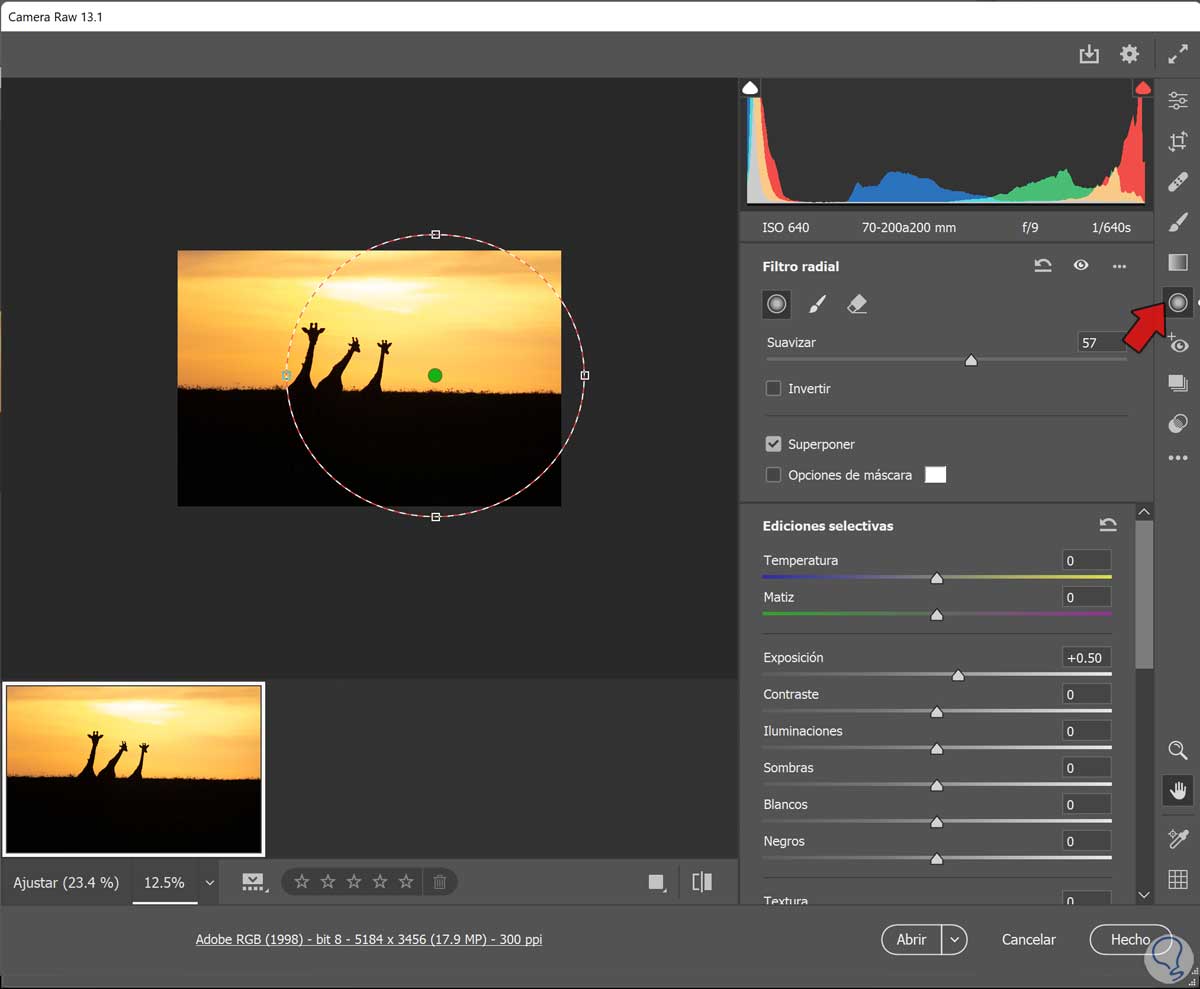Toggle the grid overlay icon
This screenshot has height=989, width=1200.
(1178, 879)
